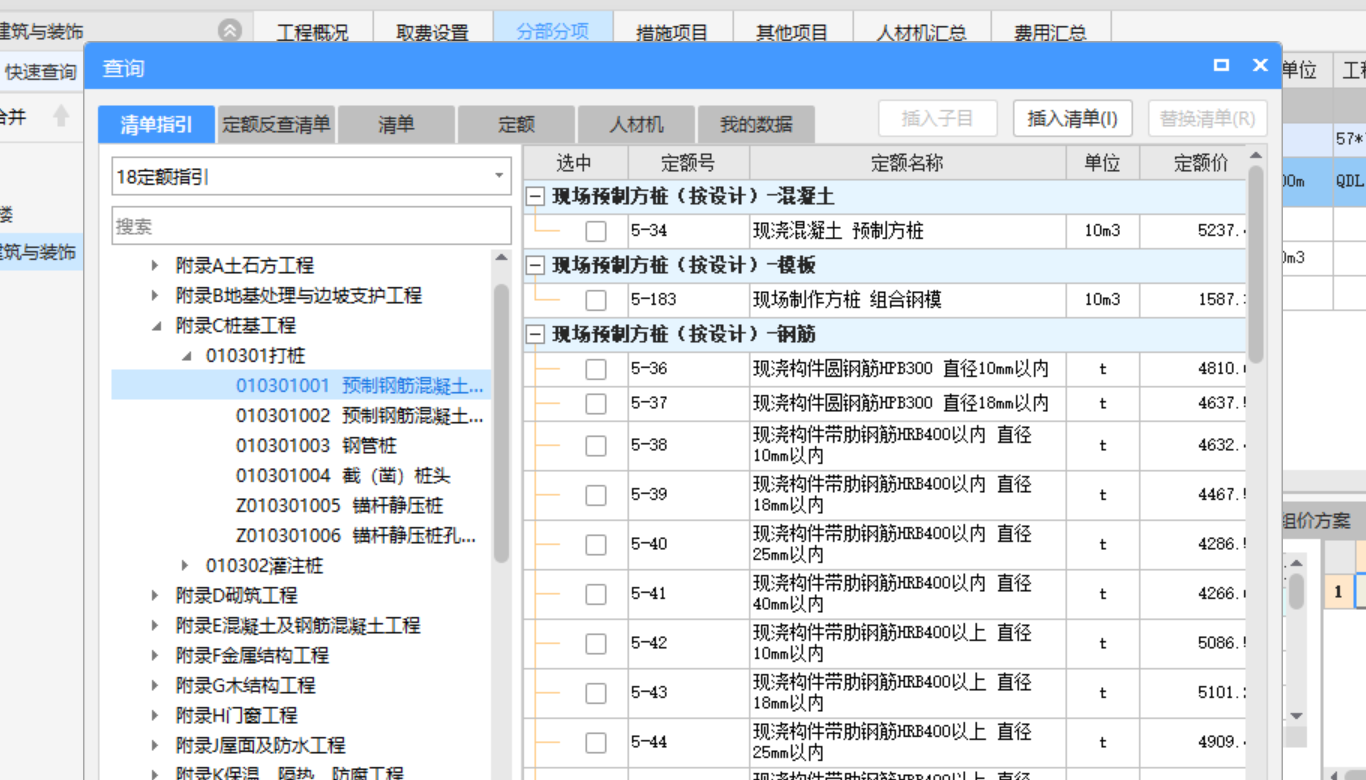Viewport: 1366px width, 780px height.
Task: Switch to the 定额反查清单 tab
Action: click(x=276, y=125)
